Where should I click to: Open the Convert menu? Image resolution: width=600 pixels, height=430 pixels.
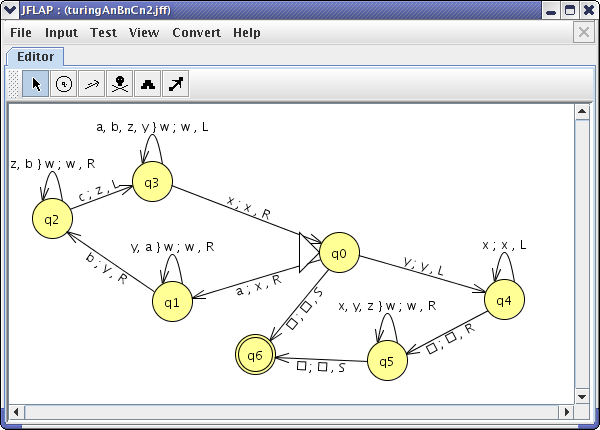pyautogui.click(x=196, y=33)
